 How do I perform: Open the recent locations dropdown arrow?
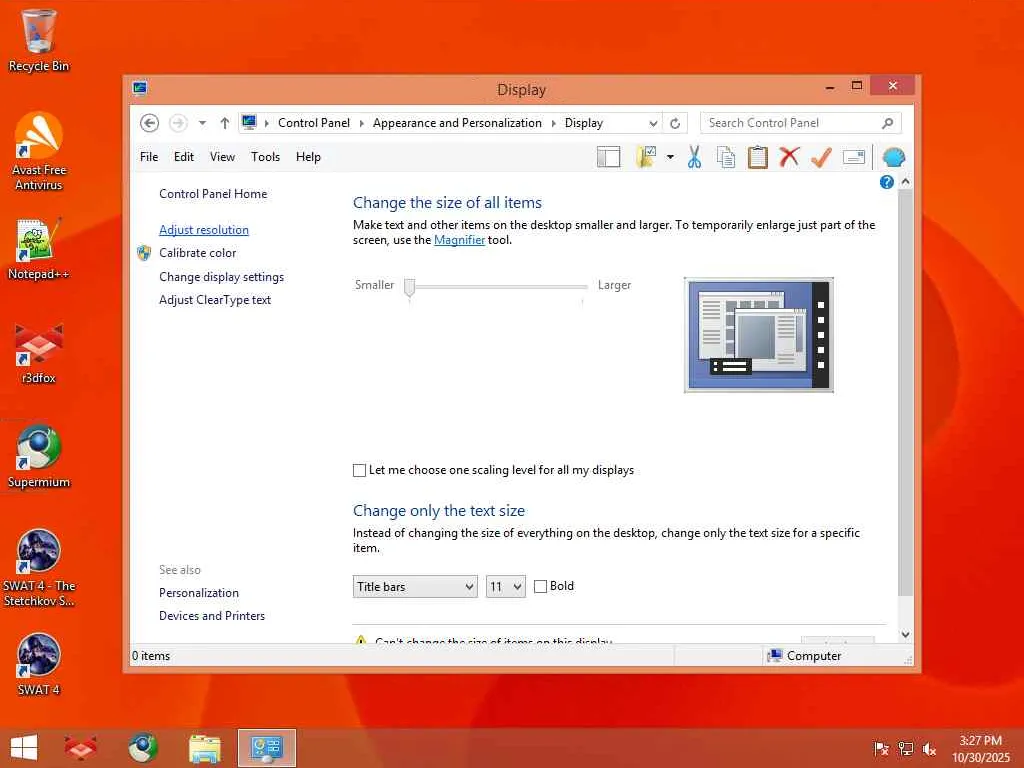(x=202, y=123)
